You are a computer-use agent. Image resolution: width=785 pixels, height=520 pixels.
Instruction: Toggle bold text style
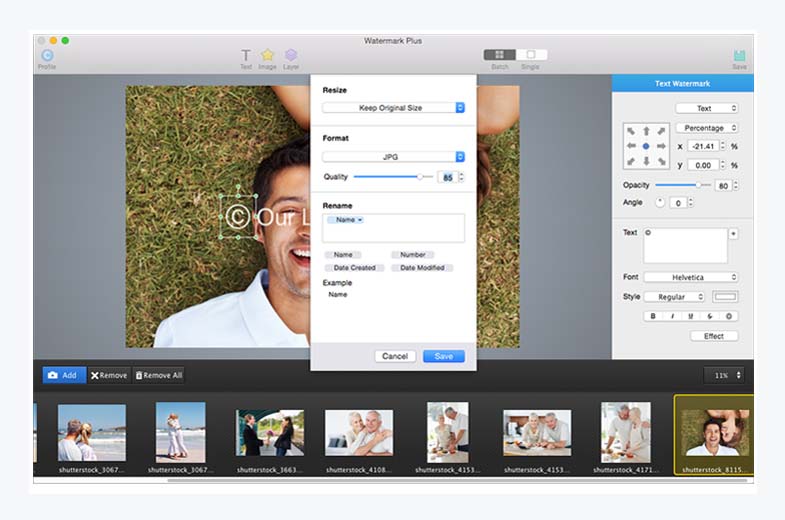pyautogui.click(x=654, y=316)
